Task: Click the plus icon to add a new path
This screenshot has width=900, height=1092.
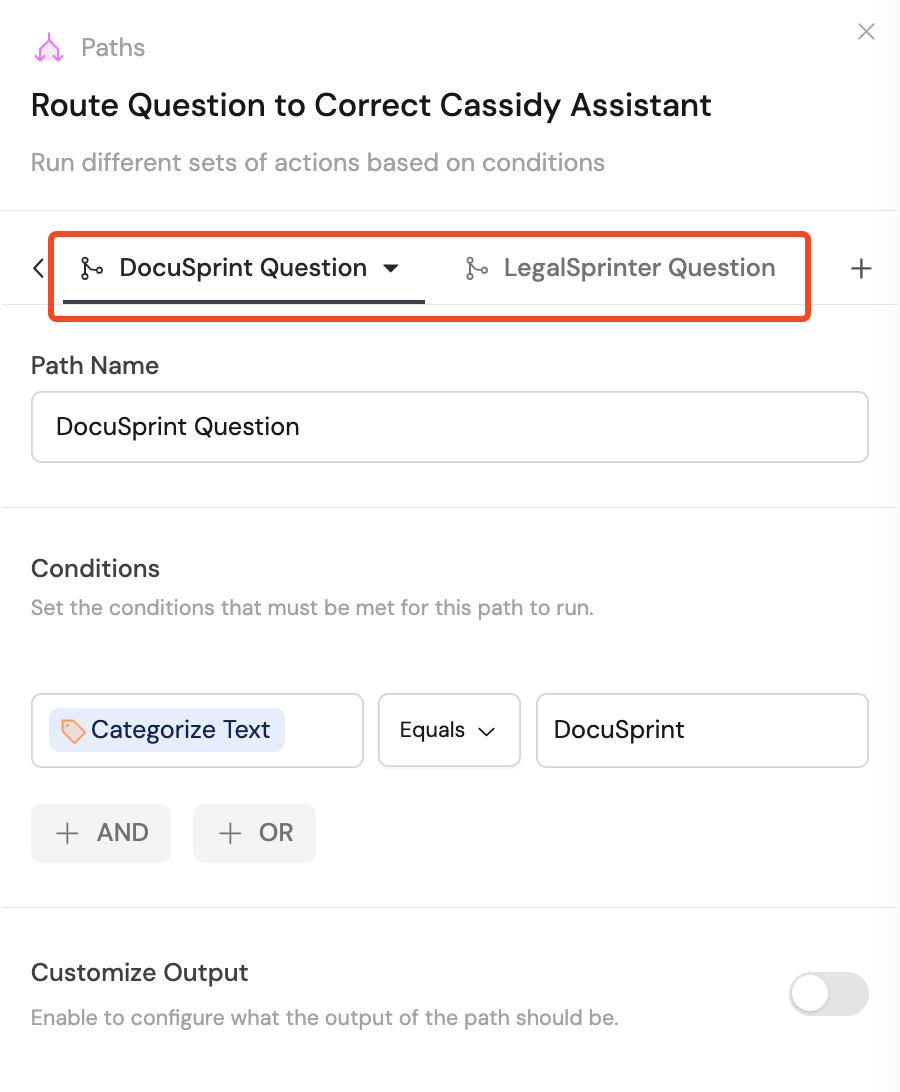Action: (x=861, y=267)
